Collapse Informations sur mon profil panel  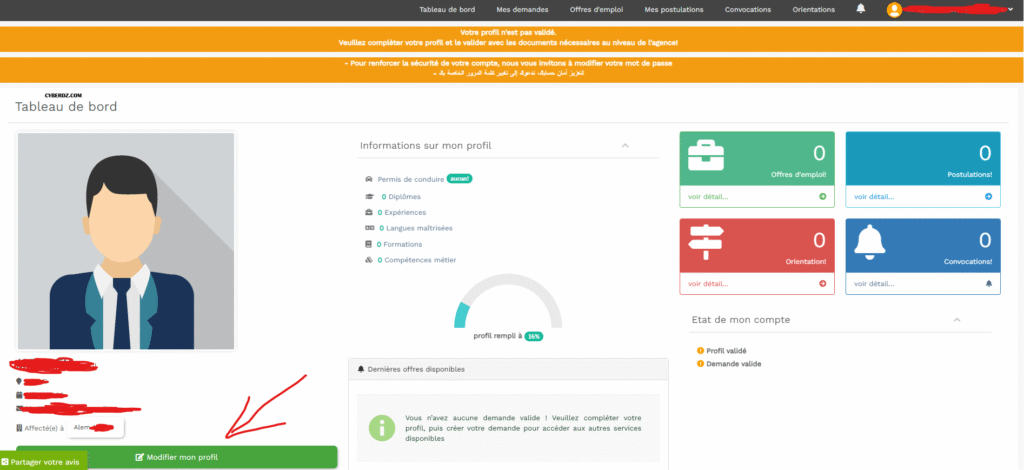click(x=625, y=146)
